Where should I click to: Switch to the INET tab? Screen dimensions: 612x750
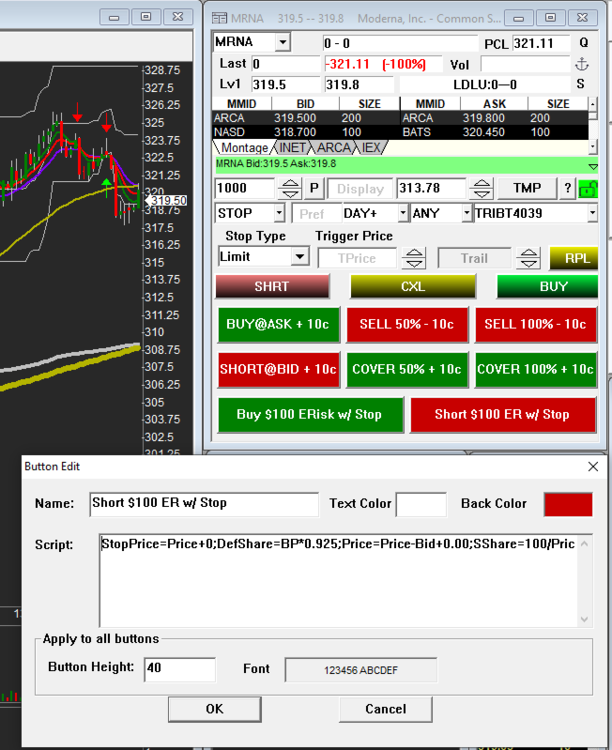coord(292,147)
